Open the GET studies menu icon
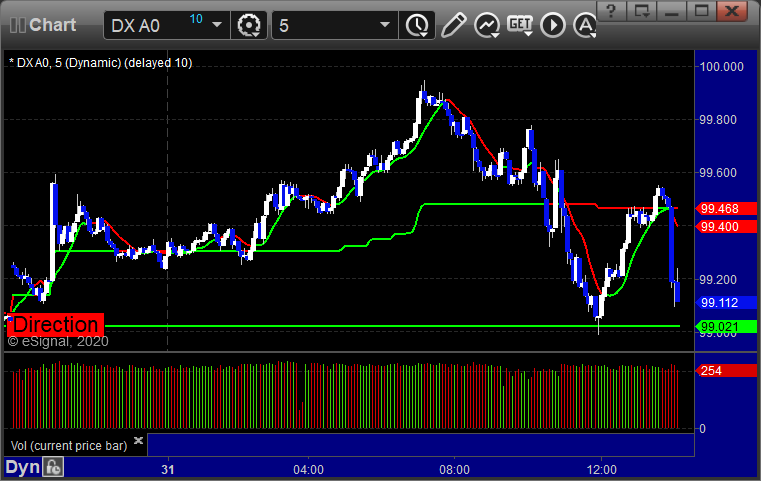 pos(520,25)
